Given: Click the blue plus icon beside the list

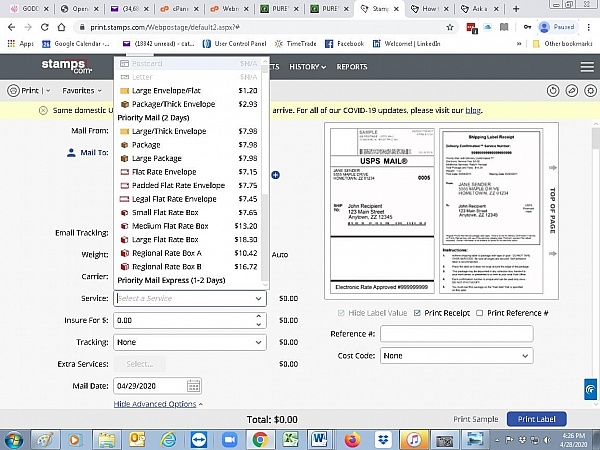Looking at the screenshot, I should tap(275, 175).
